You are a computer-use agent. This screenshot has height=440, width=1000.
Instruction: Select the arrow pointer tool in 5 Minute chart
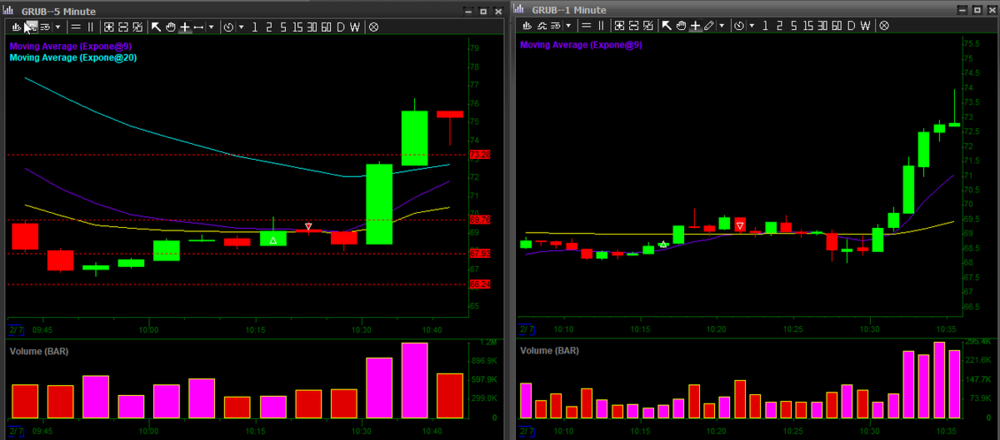click(x=156, y=27)
